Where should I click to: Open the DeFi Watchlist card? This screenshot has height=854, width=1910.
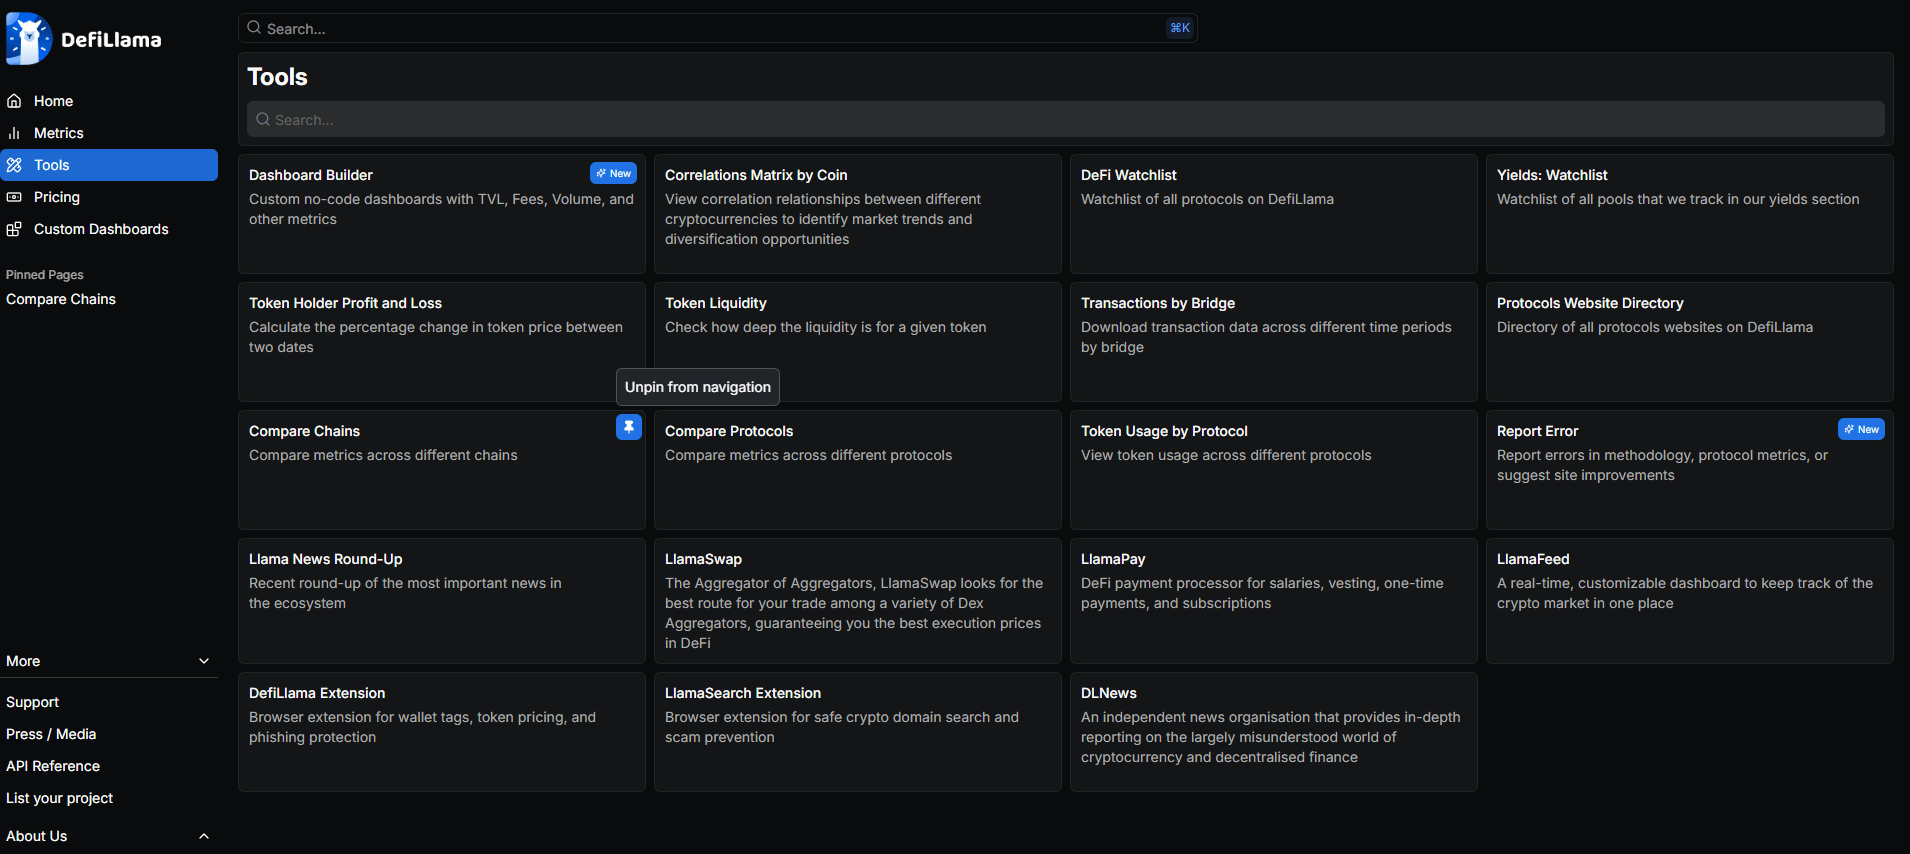pyautogui.click(x=1274, y=214)
